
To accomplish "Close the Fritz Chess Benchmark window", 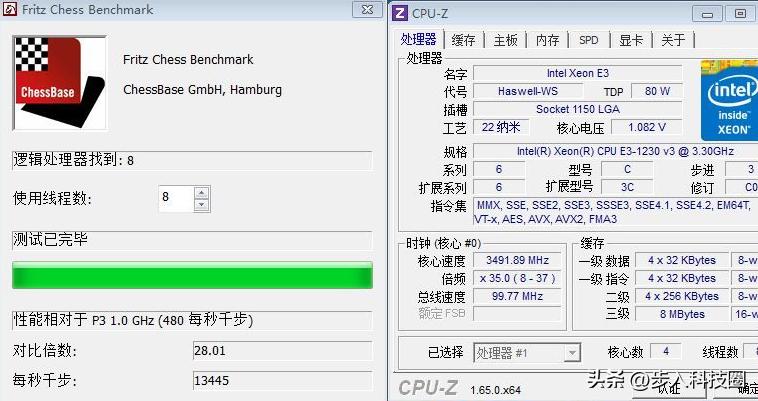I will point(367,9).
